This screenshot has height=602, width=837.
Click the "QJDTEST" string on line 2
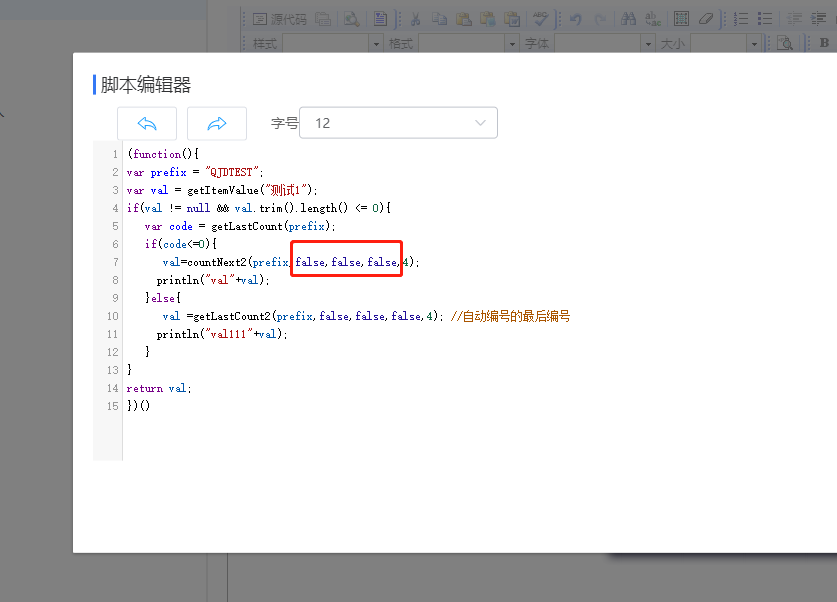pyautogui.click(x=232, y=172)
